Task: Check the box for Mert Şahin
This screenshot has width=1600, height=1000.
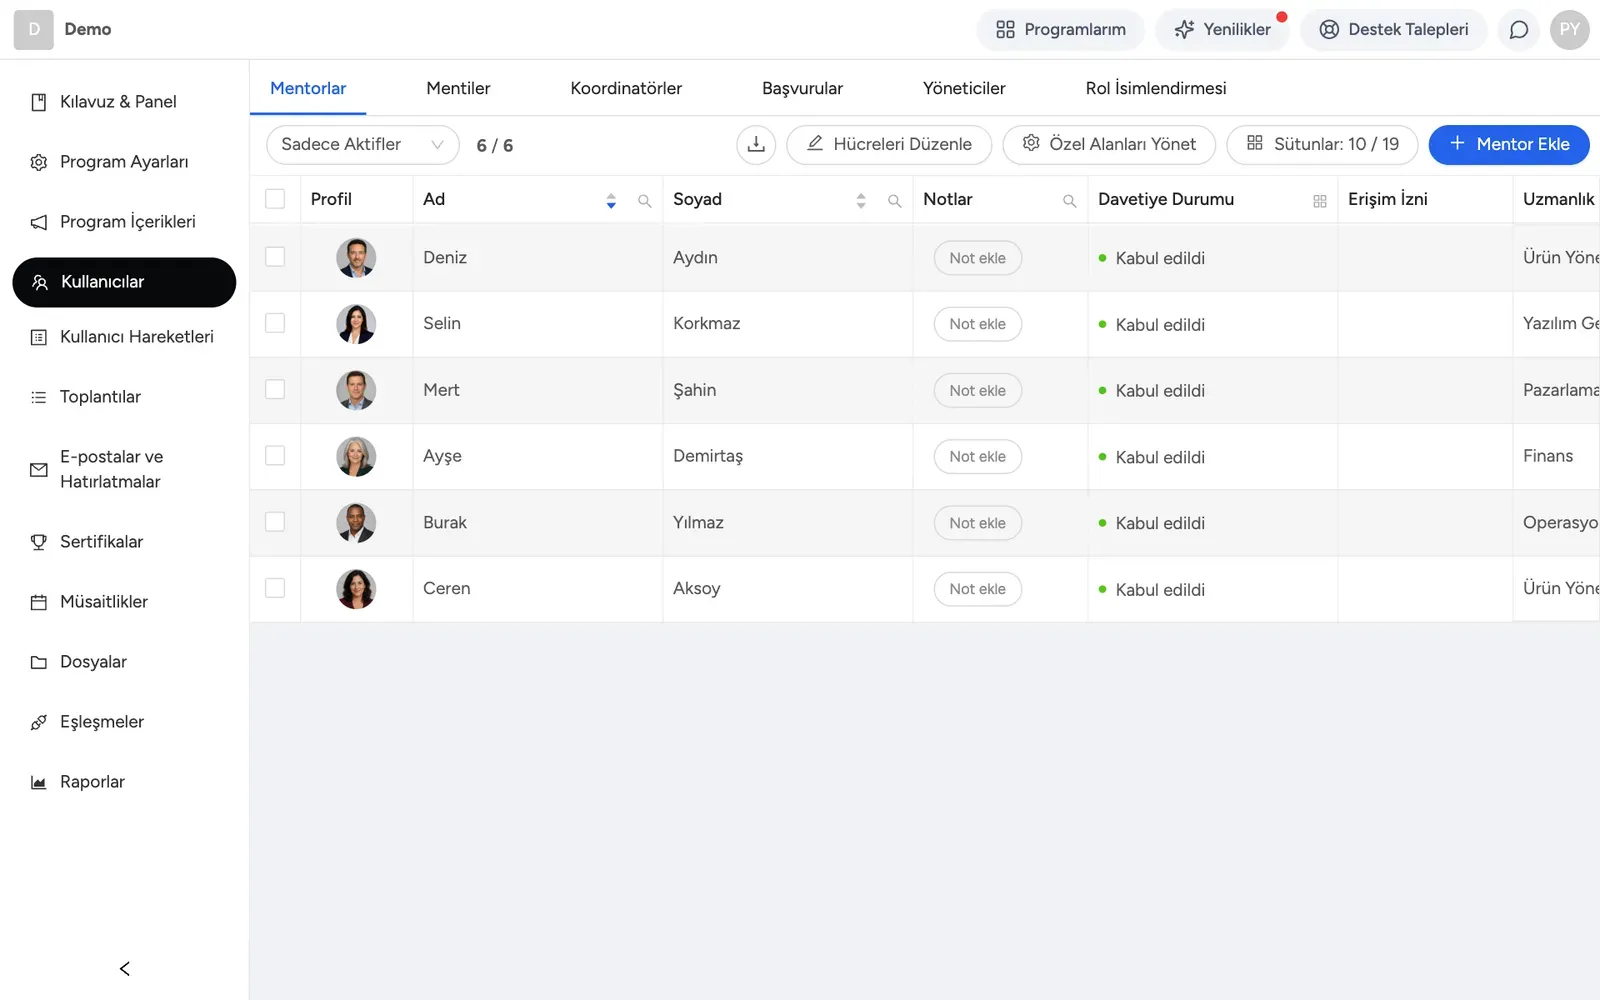Action: tap(275, 389)
